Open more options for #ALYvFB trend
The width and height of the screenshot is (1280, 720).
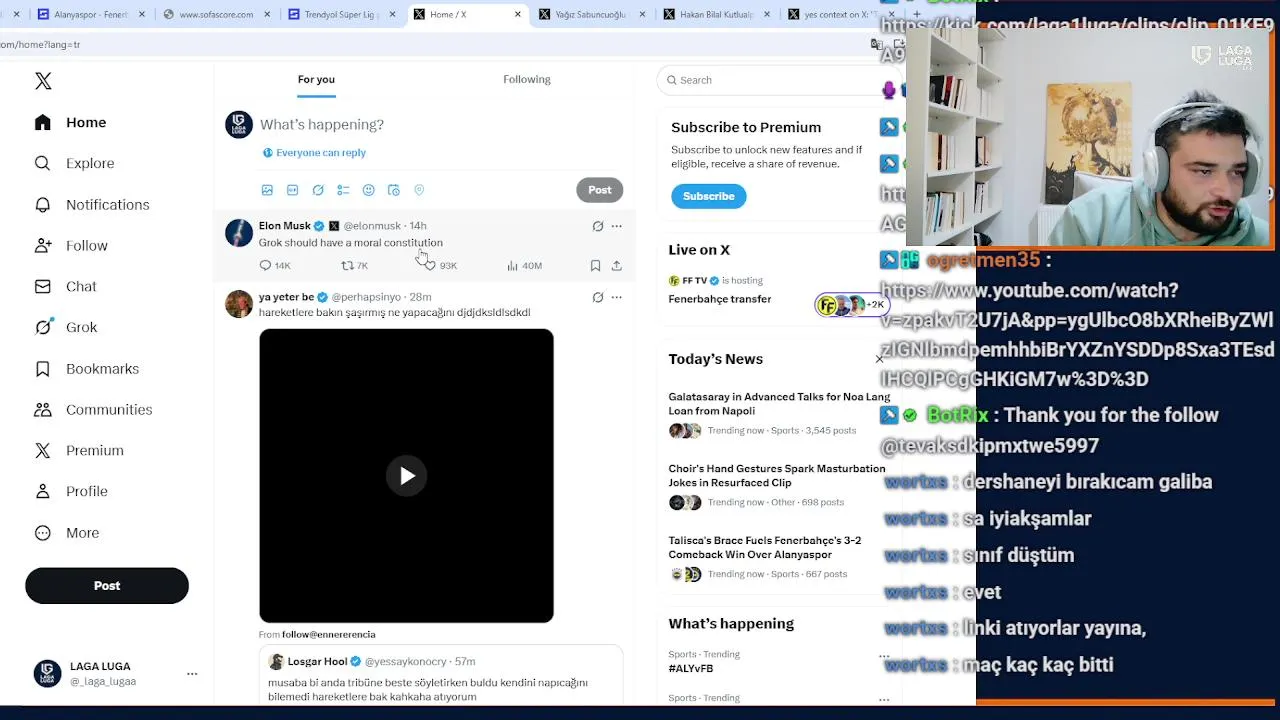point(884,657)
